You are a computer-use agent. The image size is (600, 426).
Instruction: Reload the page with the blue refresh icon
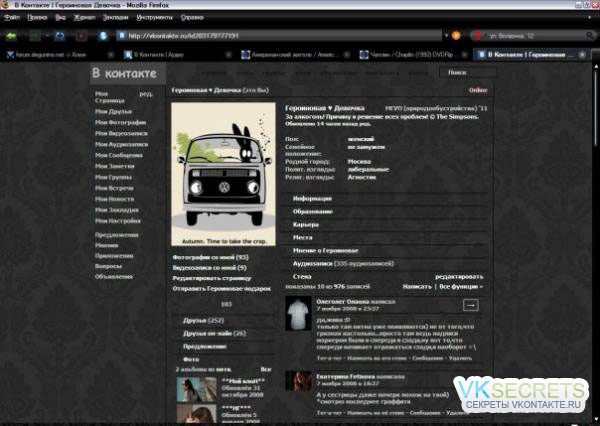[x=60, y=36]
